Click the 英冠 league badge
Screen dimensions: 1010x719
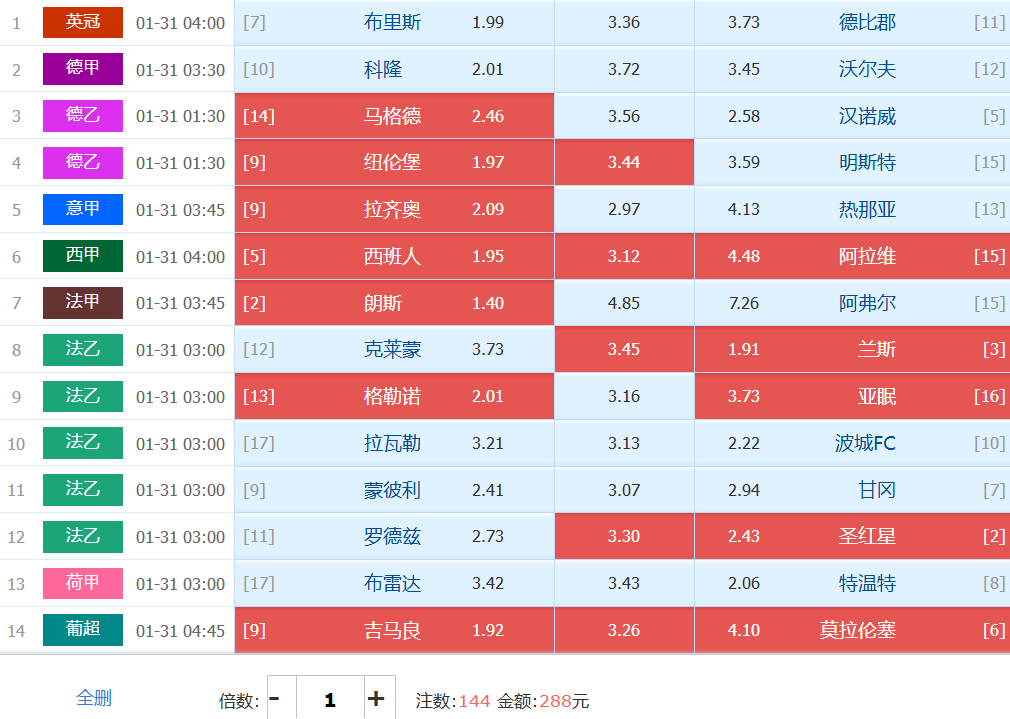coord(83,22)
